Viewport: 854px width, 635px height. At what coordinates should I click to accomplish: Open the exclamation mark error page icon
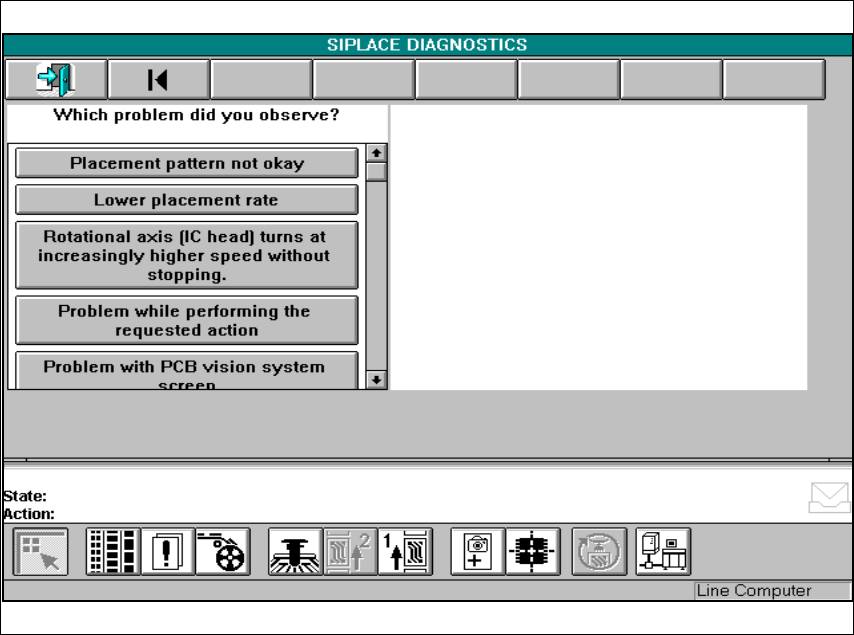click(168, 552)
